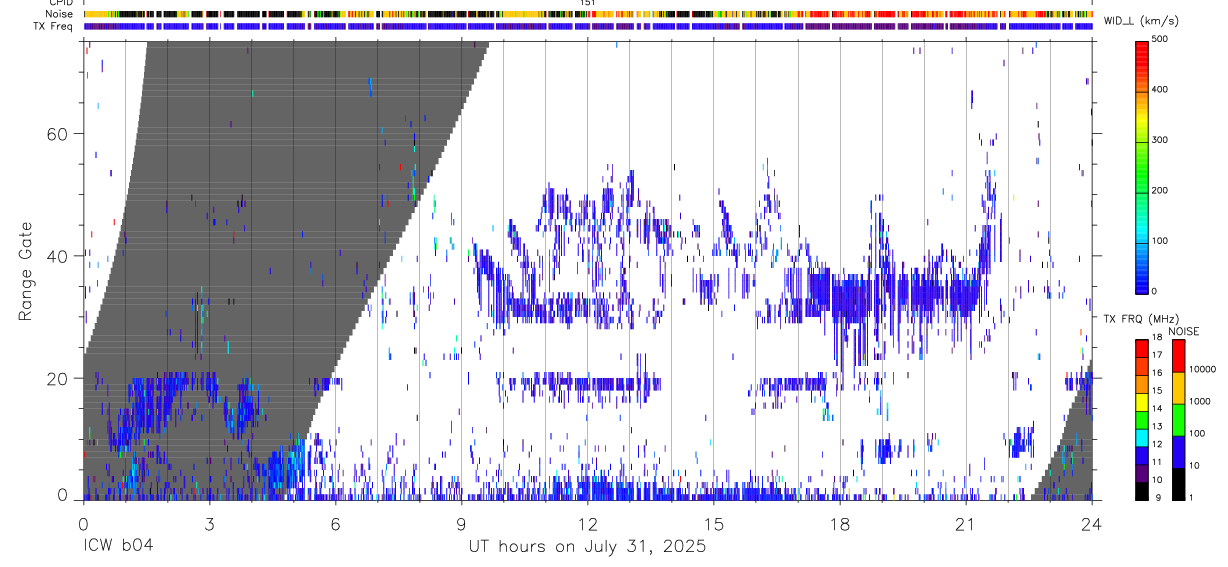The height and width of the screenshot is (567, 1228).
Task: Click the NOISE color scale bar
Action: click(1178, 419)
